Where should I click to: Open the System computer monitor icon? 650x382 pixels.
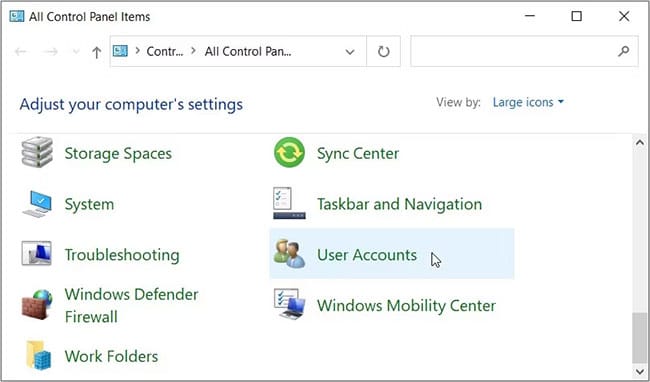37,204
